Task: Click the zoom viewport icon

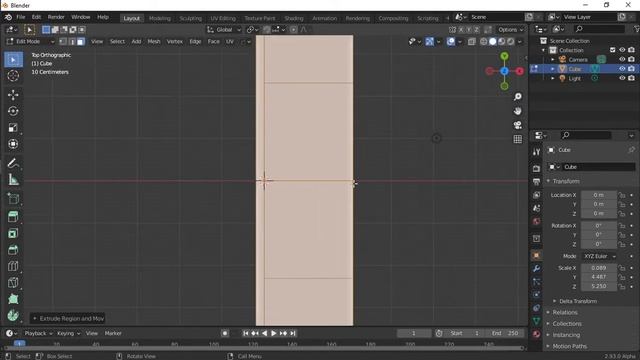Action: point(518,97)
